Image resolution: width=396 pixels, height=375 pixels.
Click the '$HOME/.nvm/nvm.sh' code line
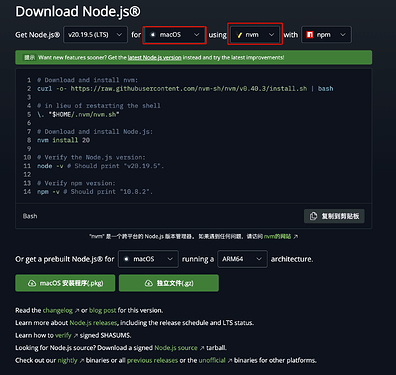coord(78,114)
